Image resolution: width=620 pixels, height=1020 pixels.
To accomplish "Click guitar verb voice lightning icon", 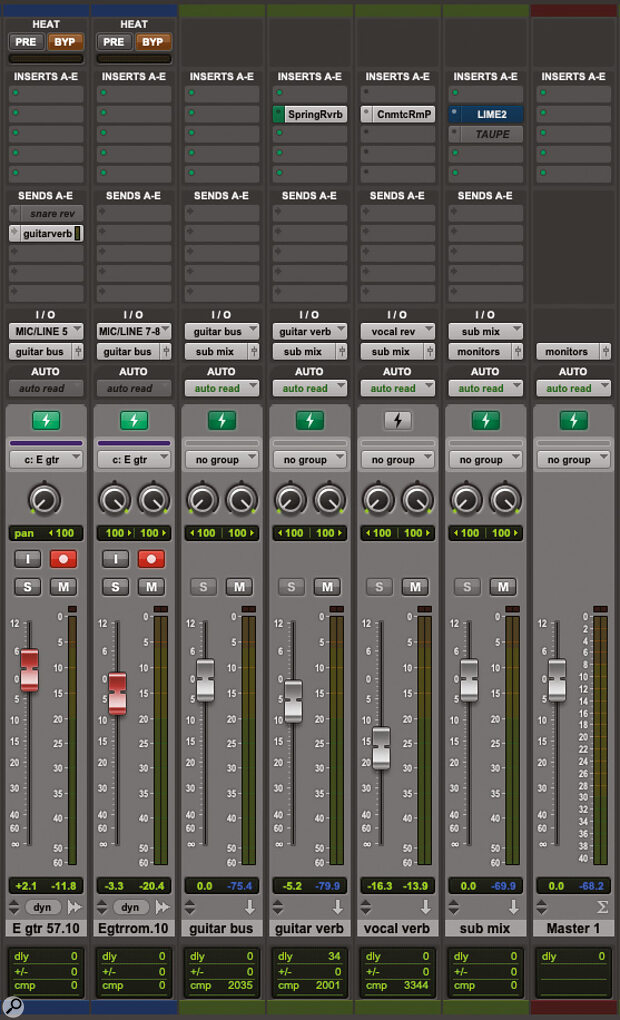I will (x=310, y=420).
